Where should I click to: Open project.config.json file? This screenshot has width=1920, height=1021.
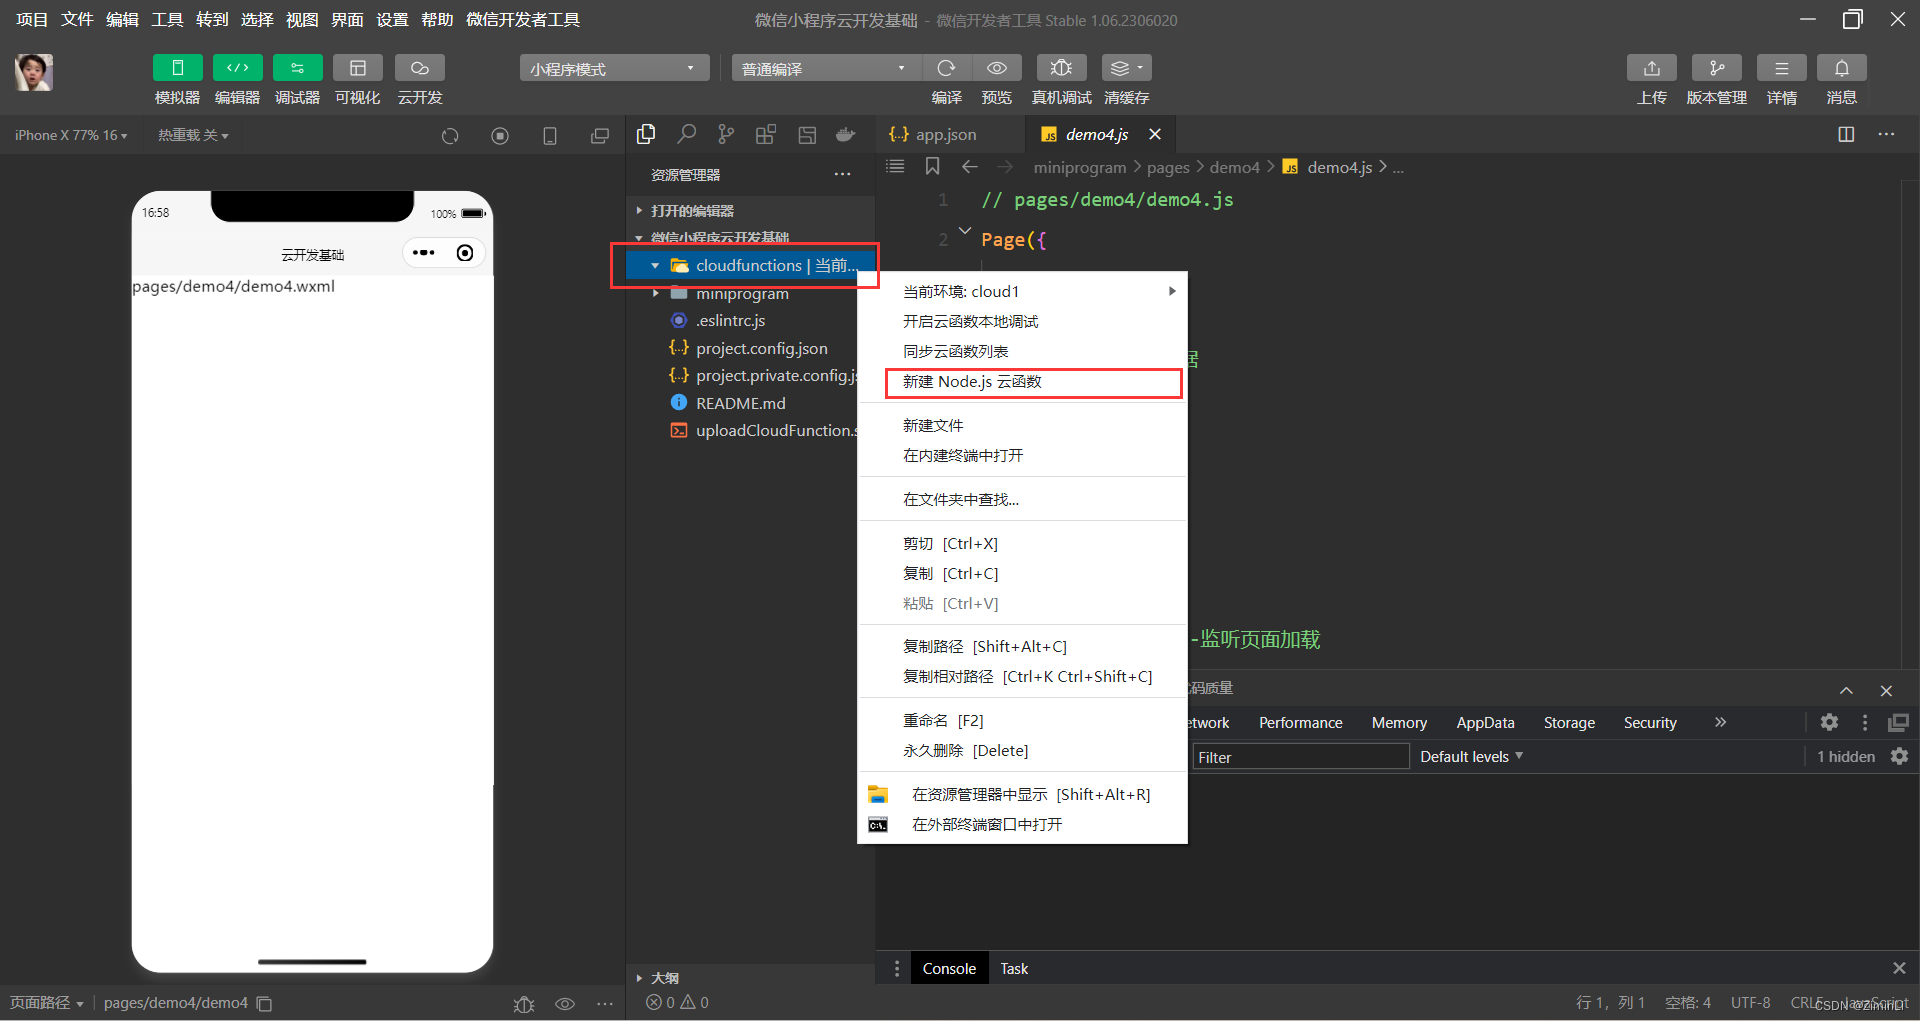(x=761, y=348)
